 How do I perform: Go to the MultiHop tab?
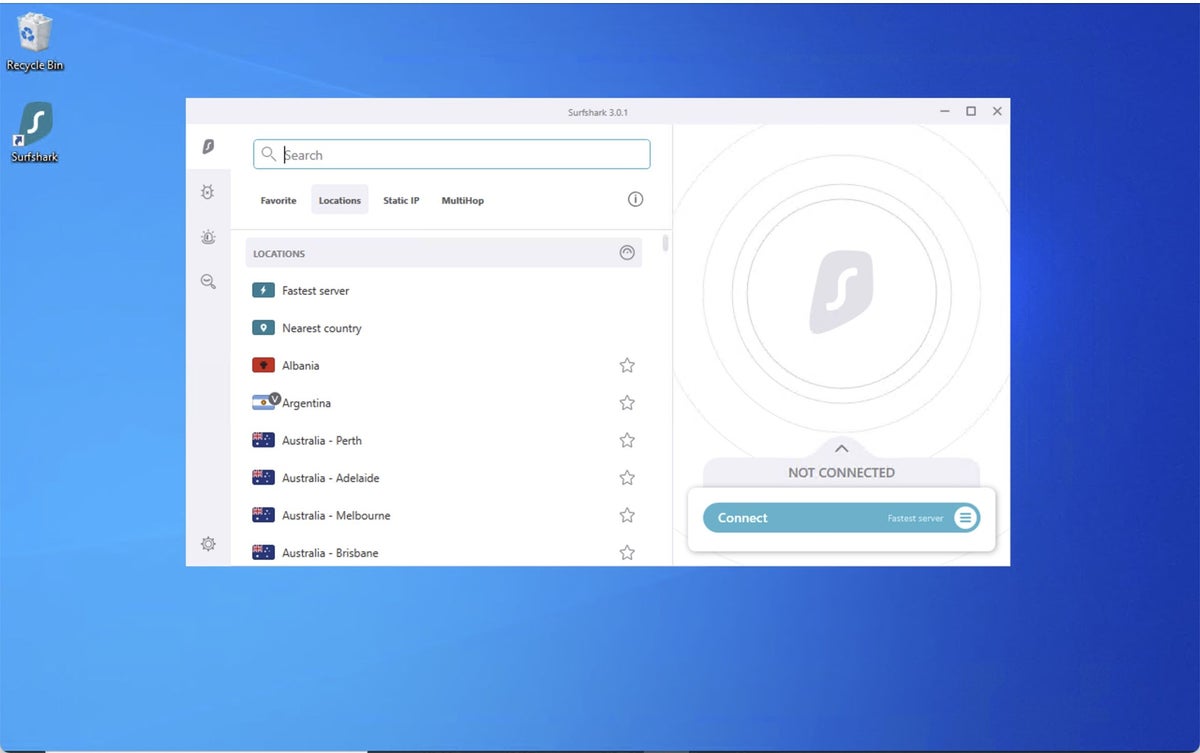(463, 200)
